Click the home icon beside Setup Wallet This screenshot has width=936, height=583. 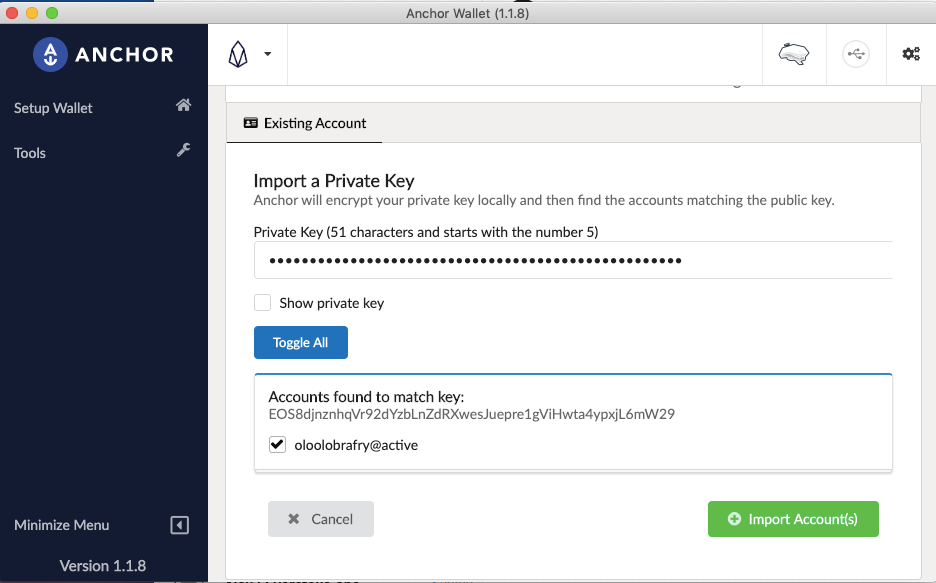point(183,105)
